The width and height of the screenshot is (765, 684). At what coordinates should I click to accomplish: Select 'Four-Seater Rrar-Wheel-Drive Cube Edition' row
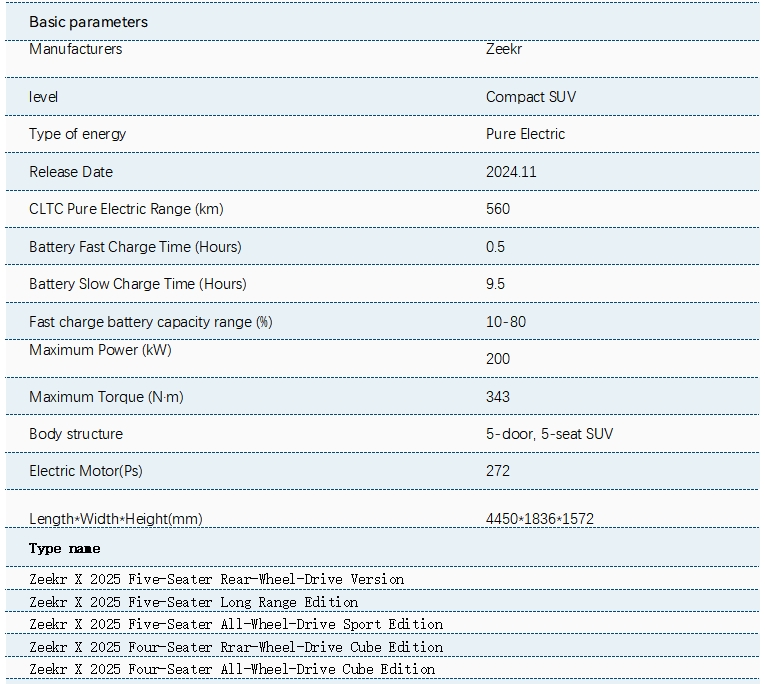tap(382, 646)
